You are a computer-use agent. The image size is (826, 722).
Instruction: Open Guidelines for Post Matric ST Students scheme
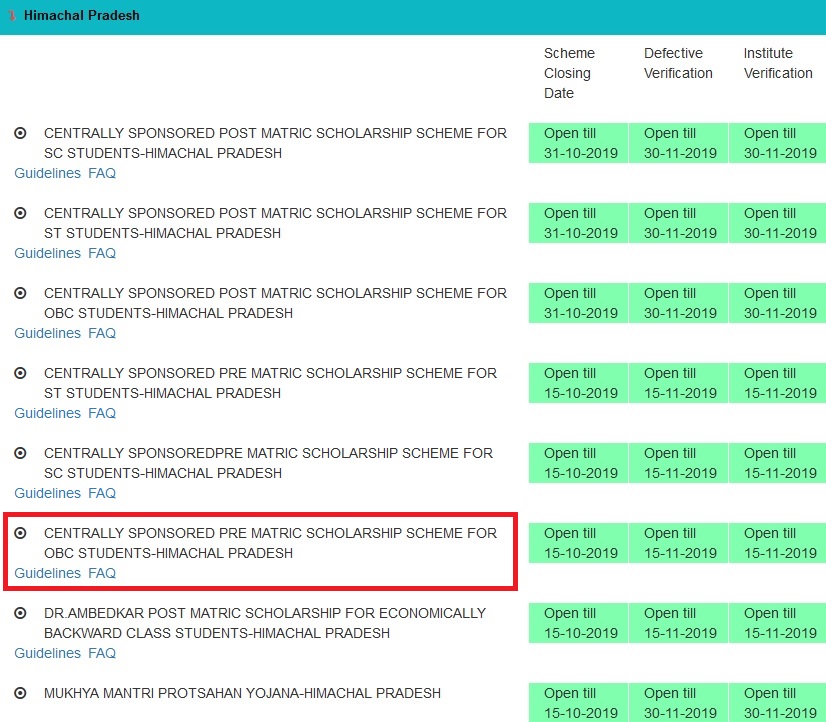(x=47, y=253)
